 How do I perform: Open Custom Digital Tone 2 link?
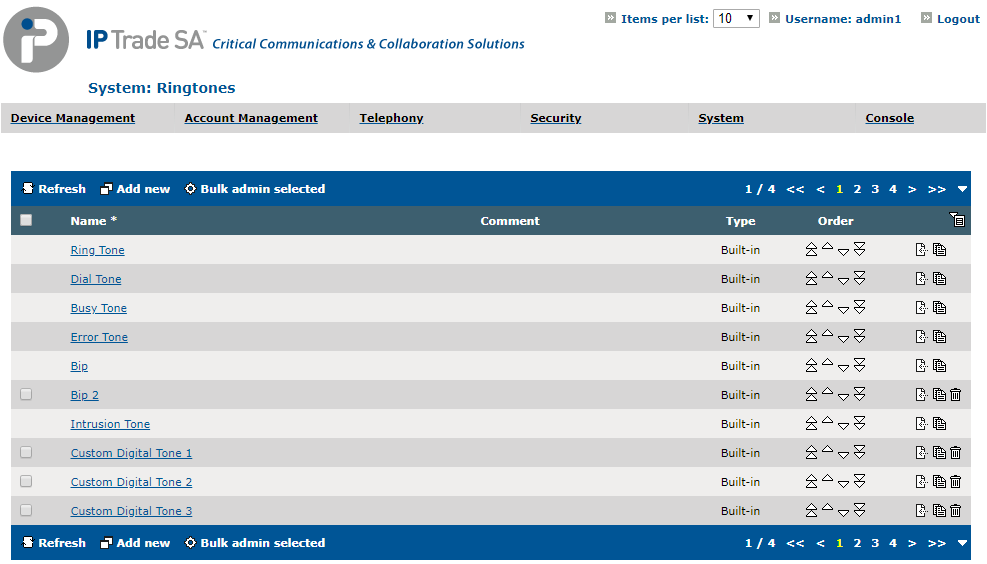132,482
